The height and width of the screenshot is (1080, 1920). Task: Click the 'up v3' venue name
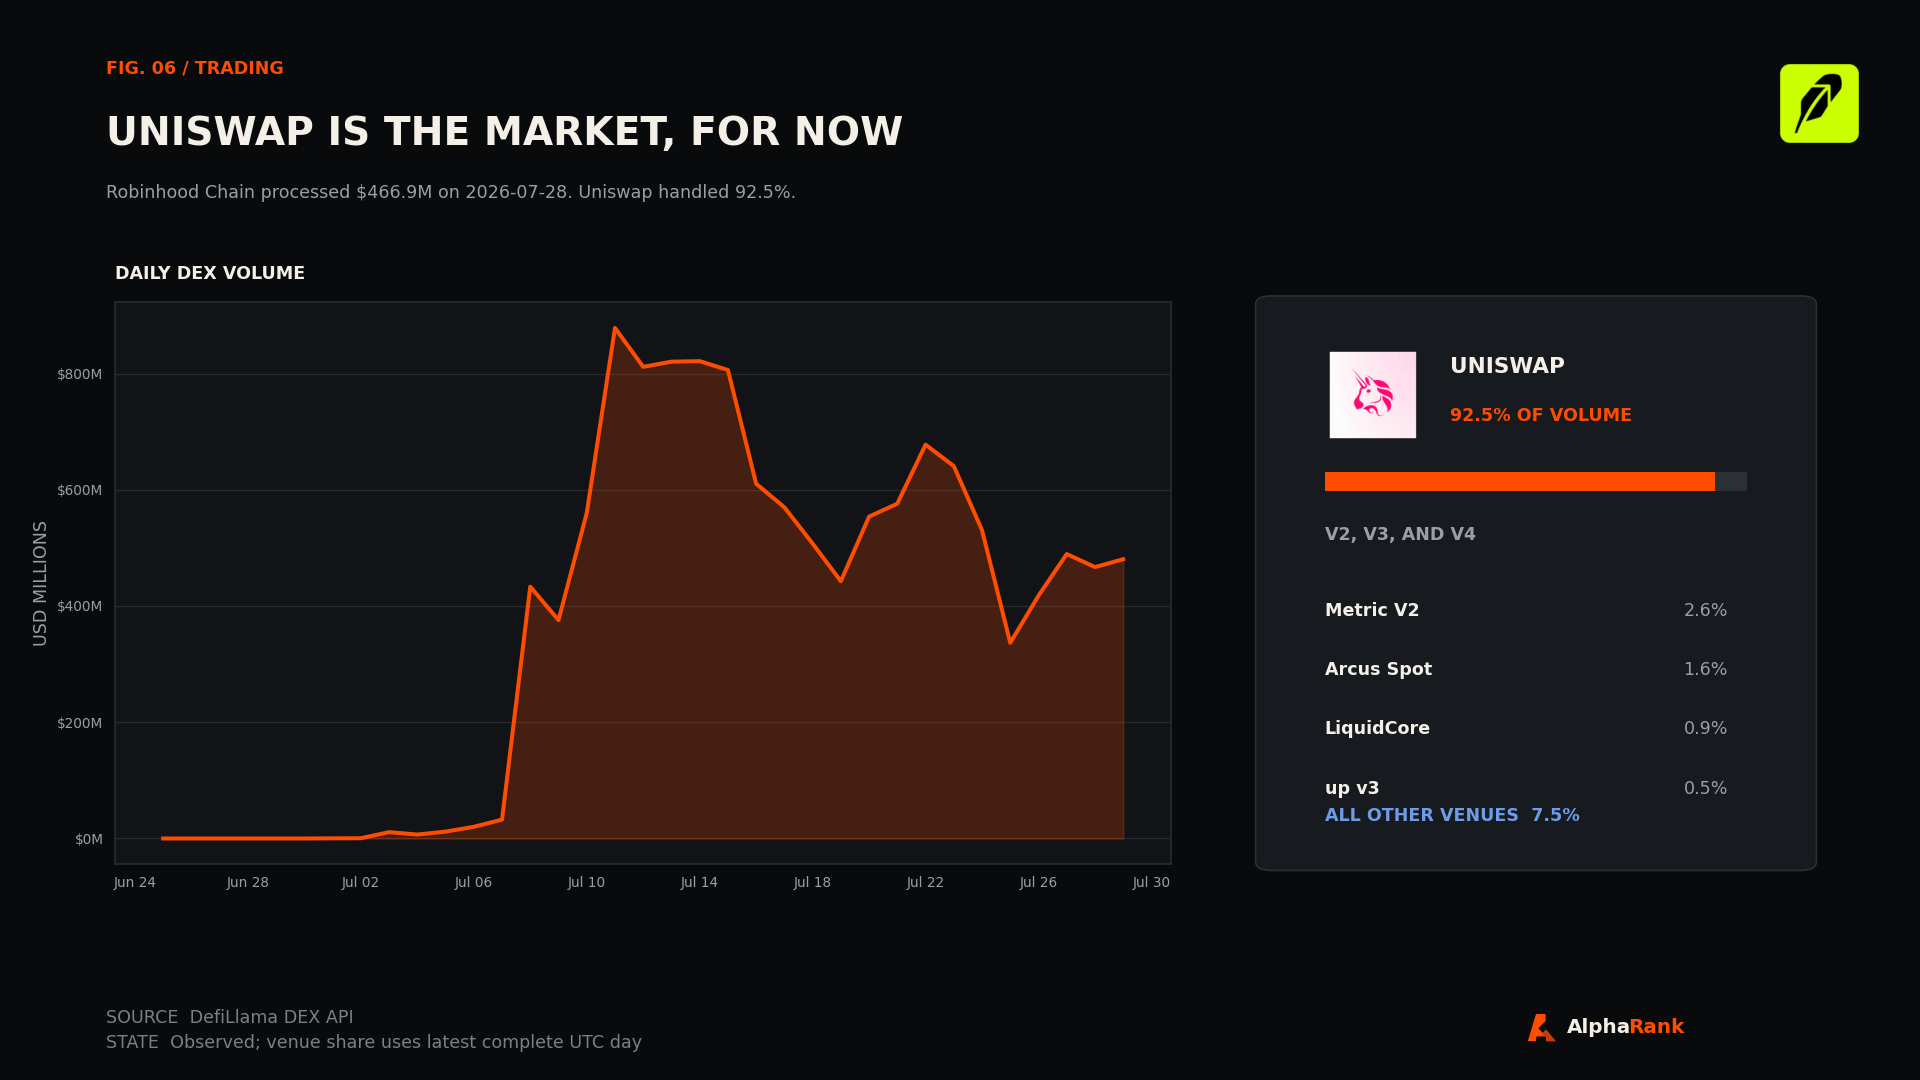point(1352,789)
